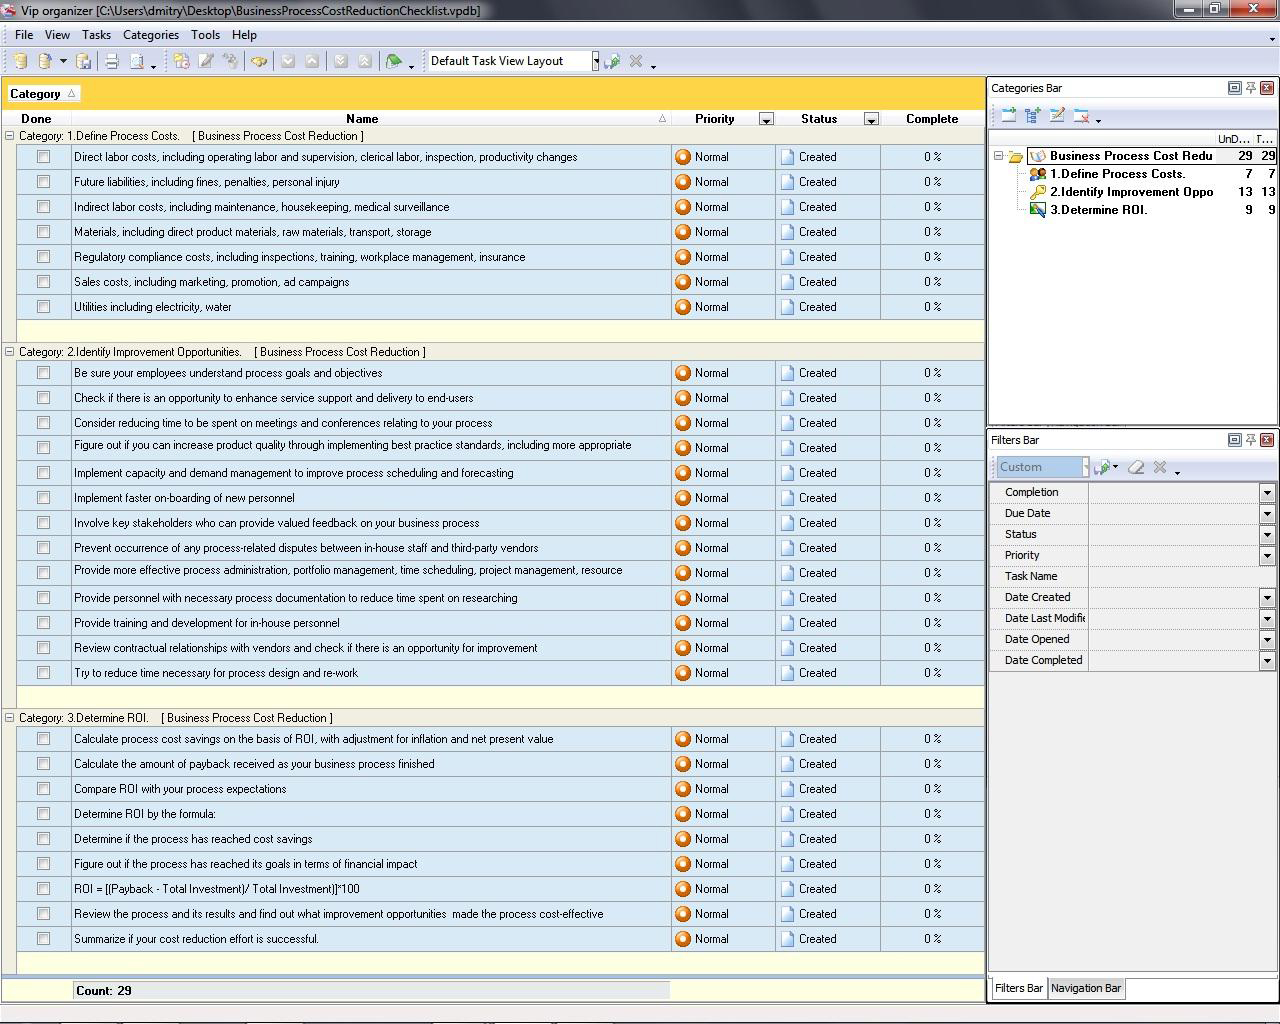Select '3.Determine ROI.' in the category tree
Viewport: 1280px width, 1024px height.
(1097, 210)
